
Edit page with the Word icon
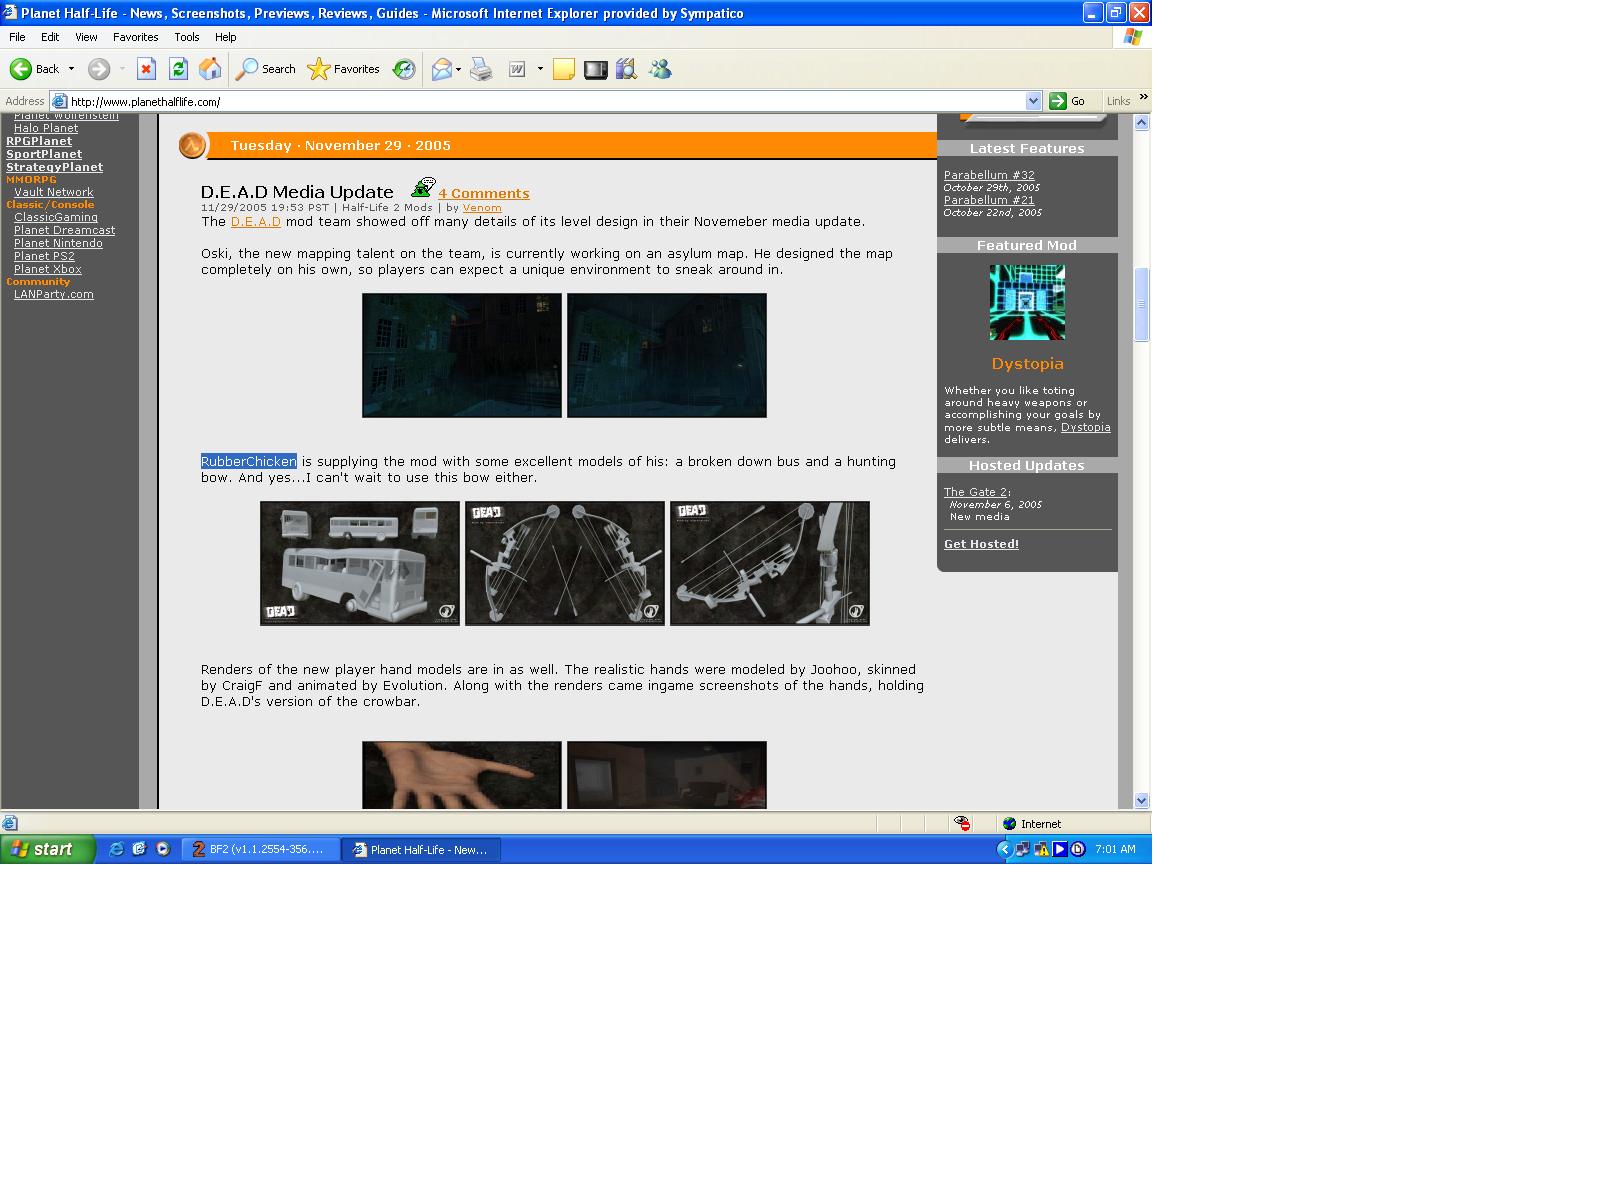[x=517, y=69]
